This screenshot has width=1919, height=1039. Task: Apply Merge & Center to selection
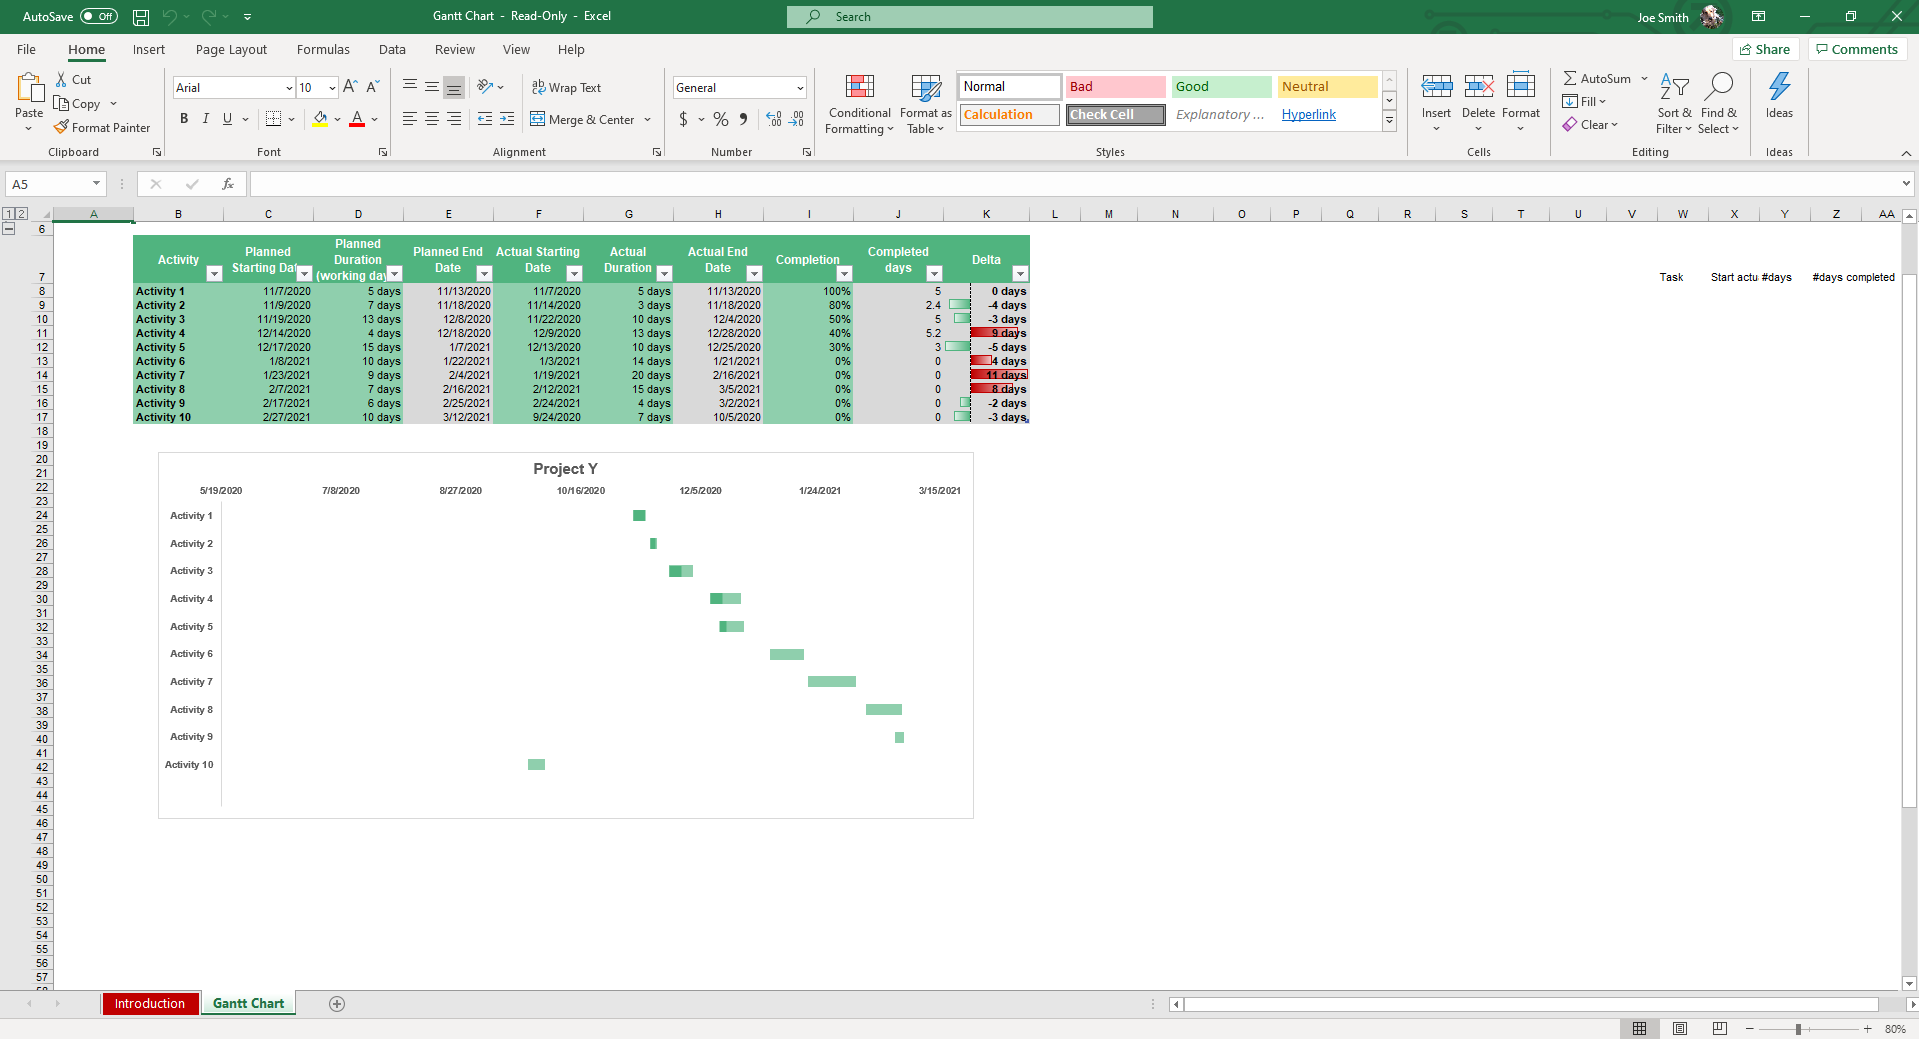tap(583, 119)
